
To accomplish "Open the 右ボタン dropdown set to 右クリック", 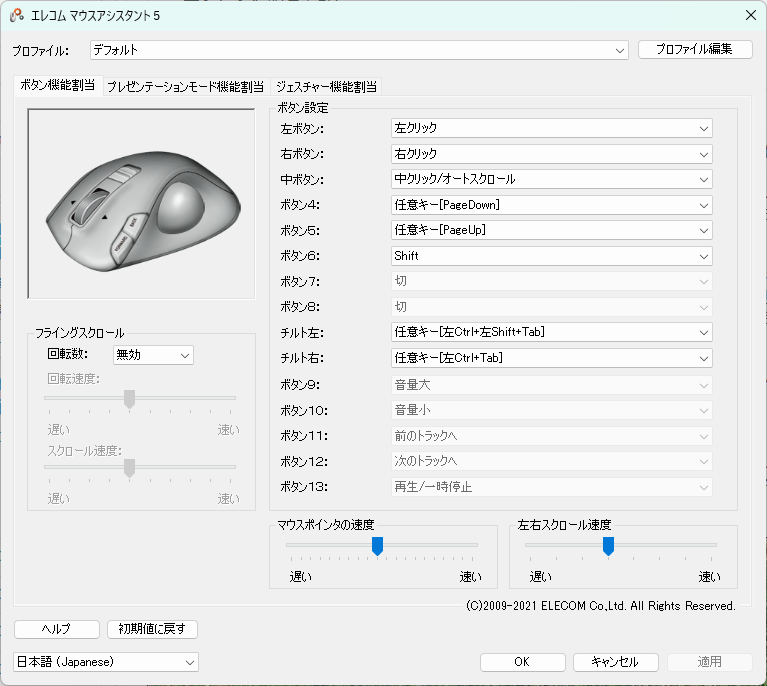I will pyautogui.click(x=552, y=154).
